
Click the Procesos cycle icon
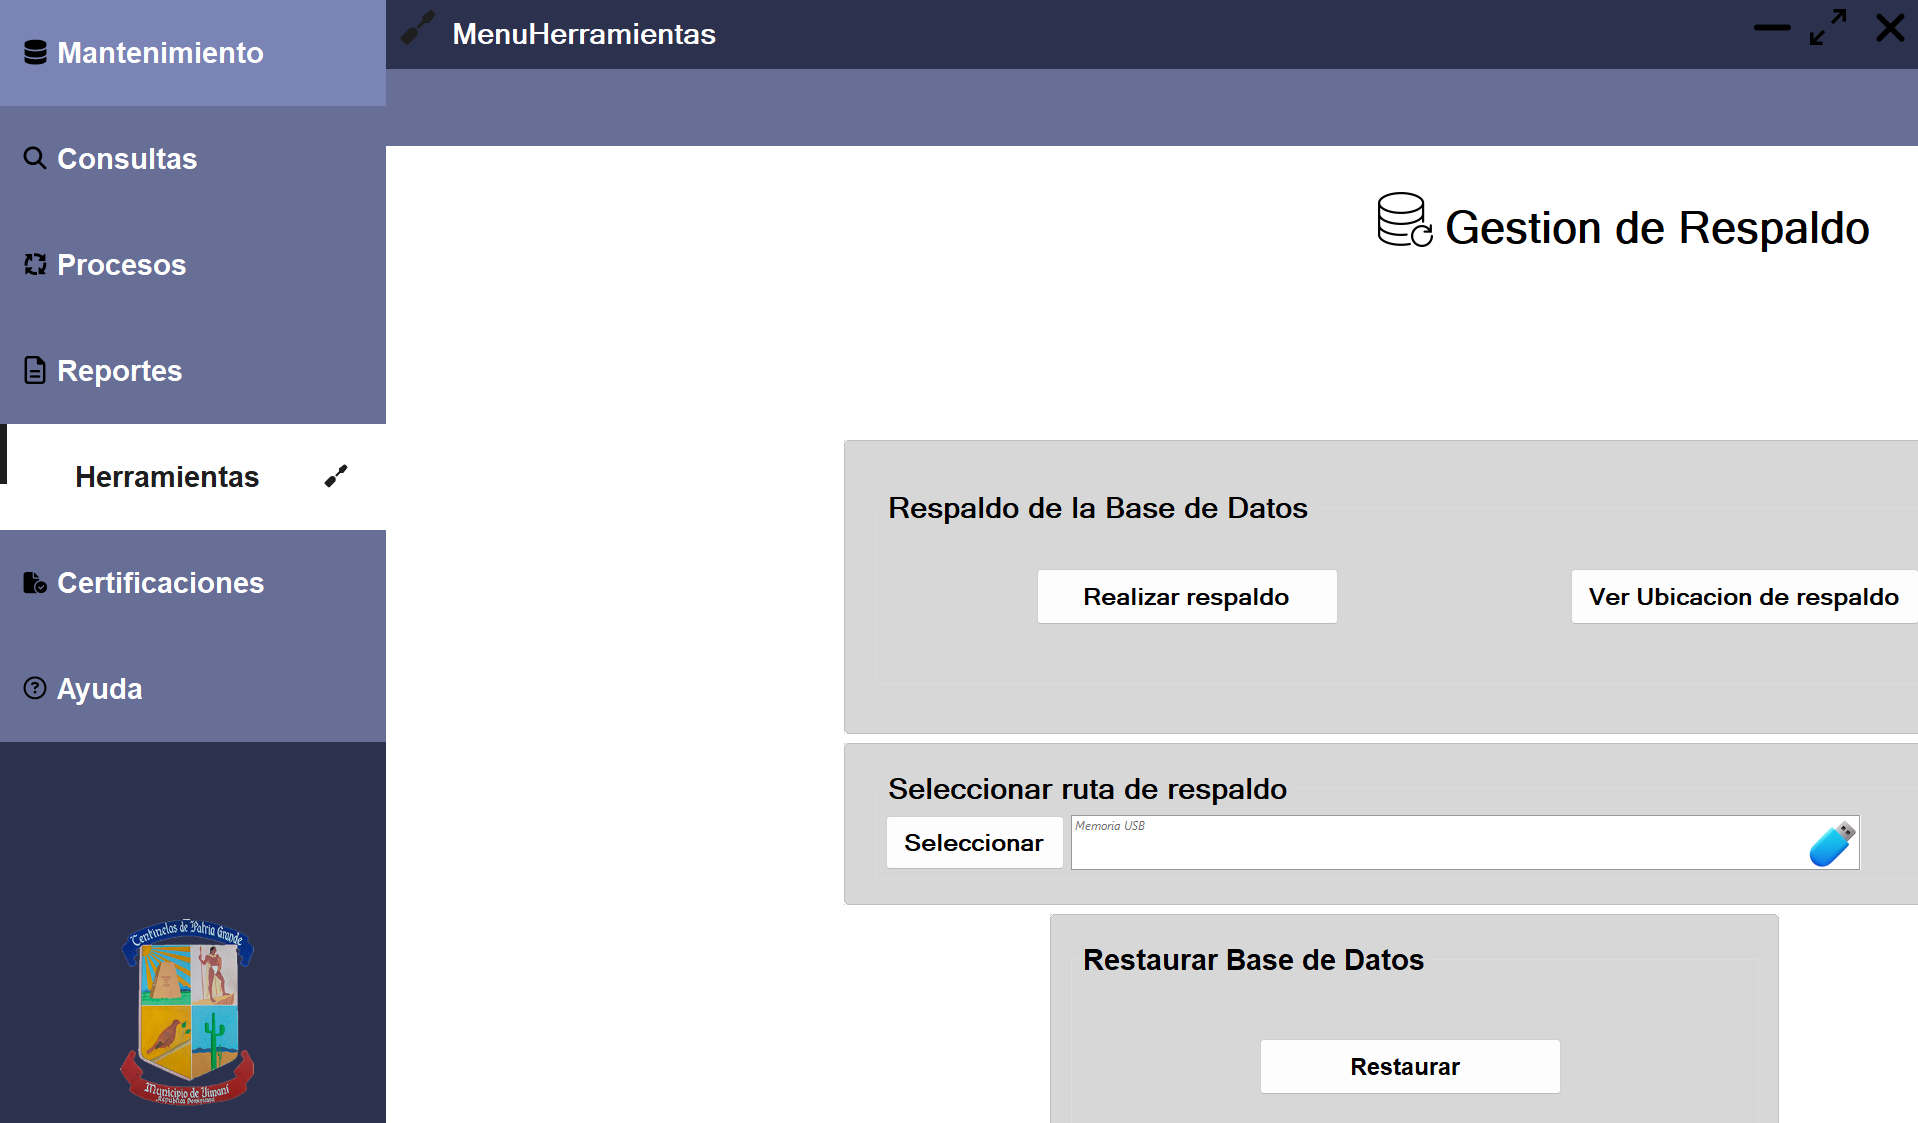[x=35, y=264]
